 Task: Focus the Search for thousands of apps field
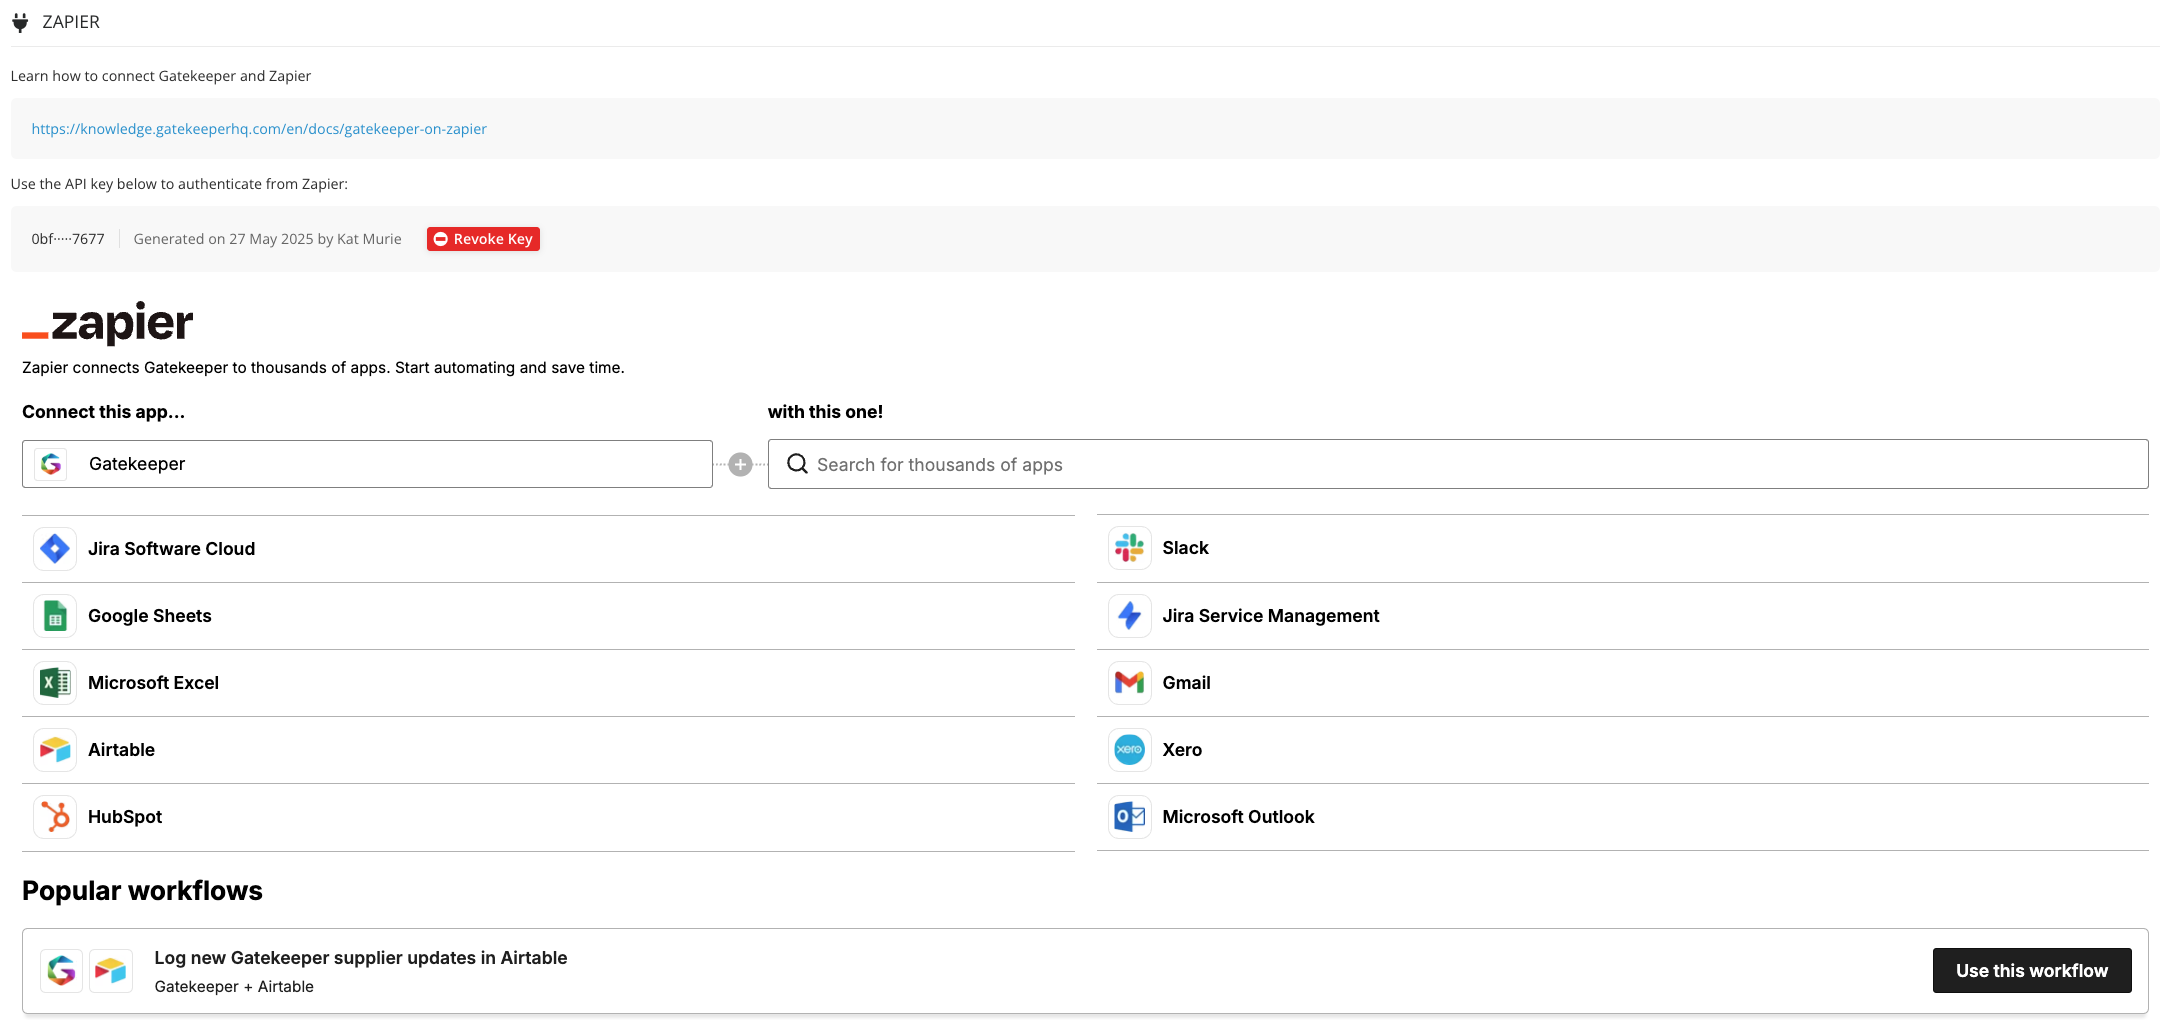[1458, 464]
